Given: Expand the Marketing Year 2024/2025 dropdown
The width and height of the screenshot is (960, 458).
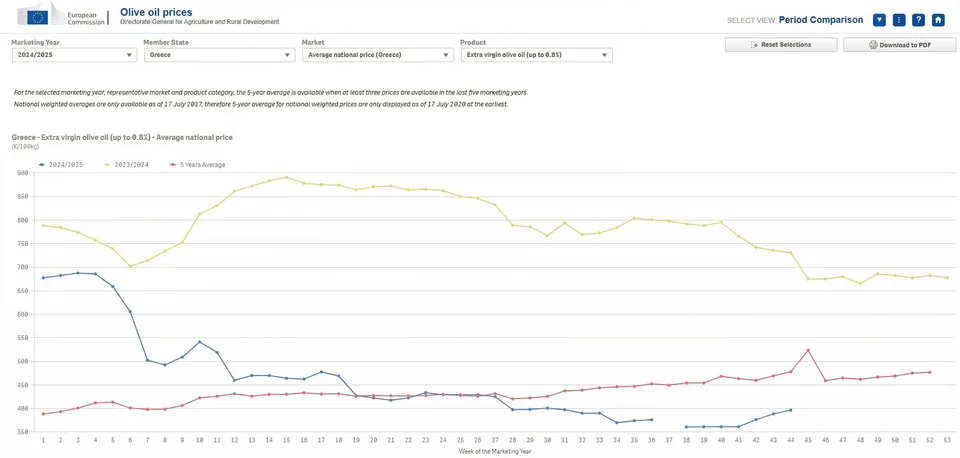Looking at the screenshot, I should pyautogui.click(x=73, y=55).
